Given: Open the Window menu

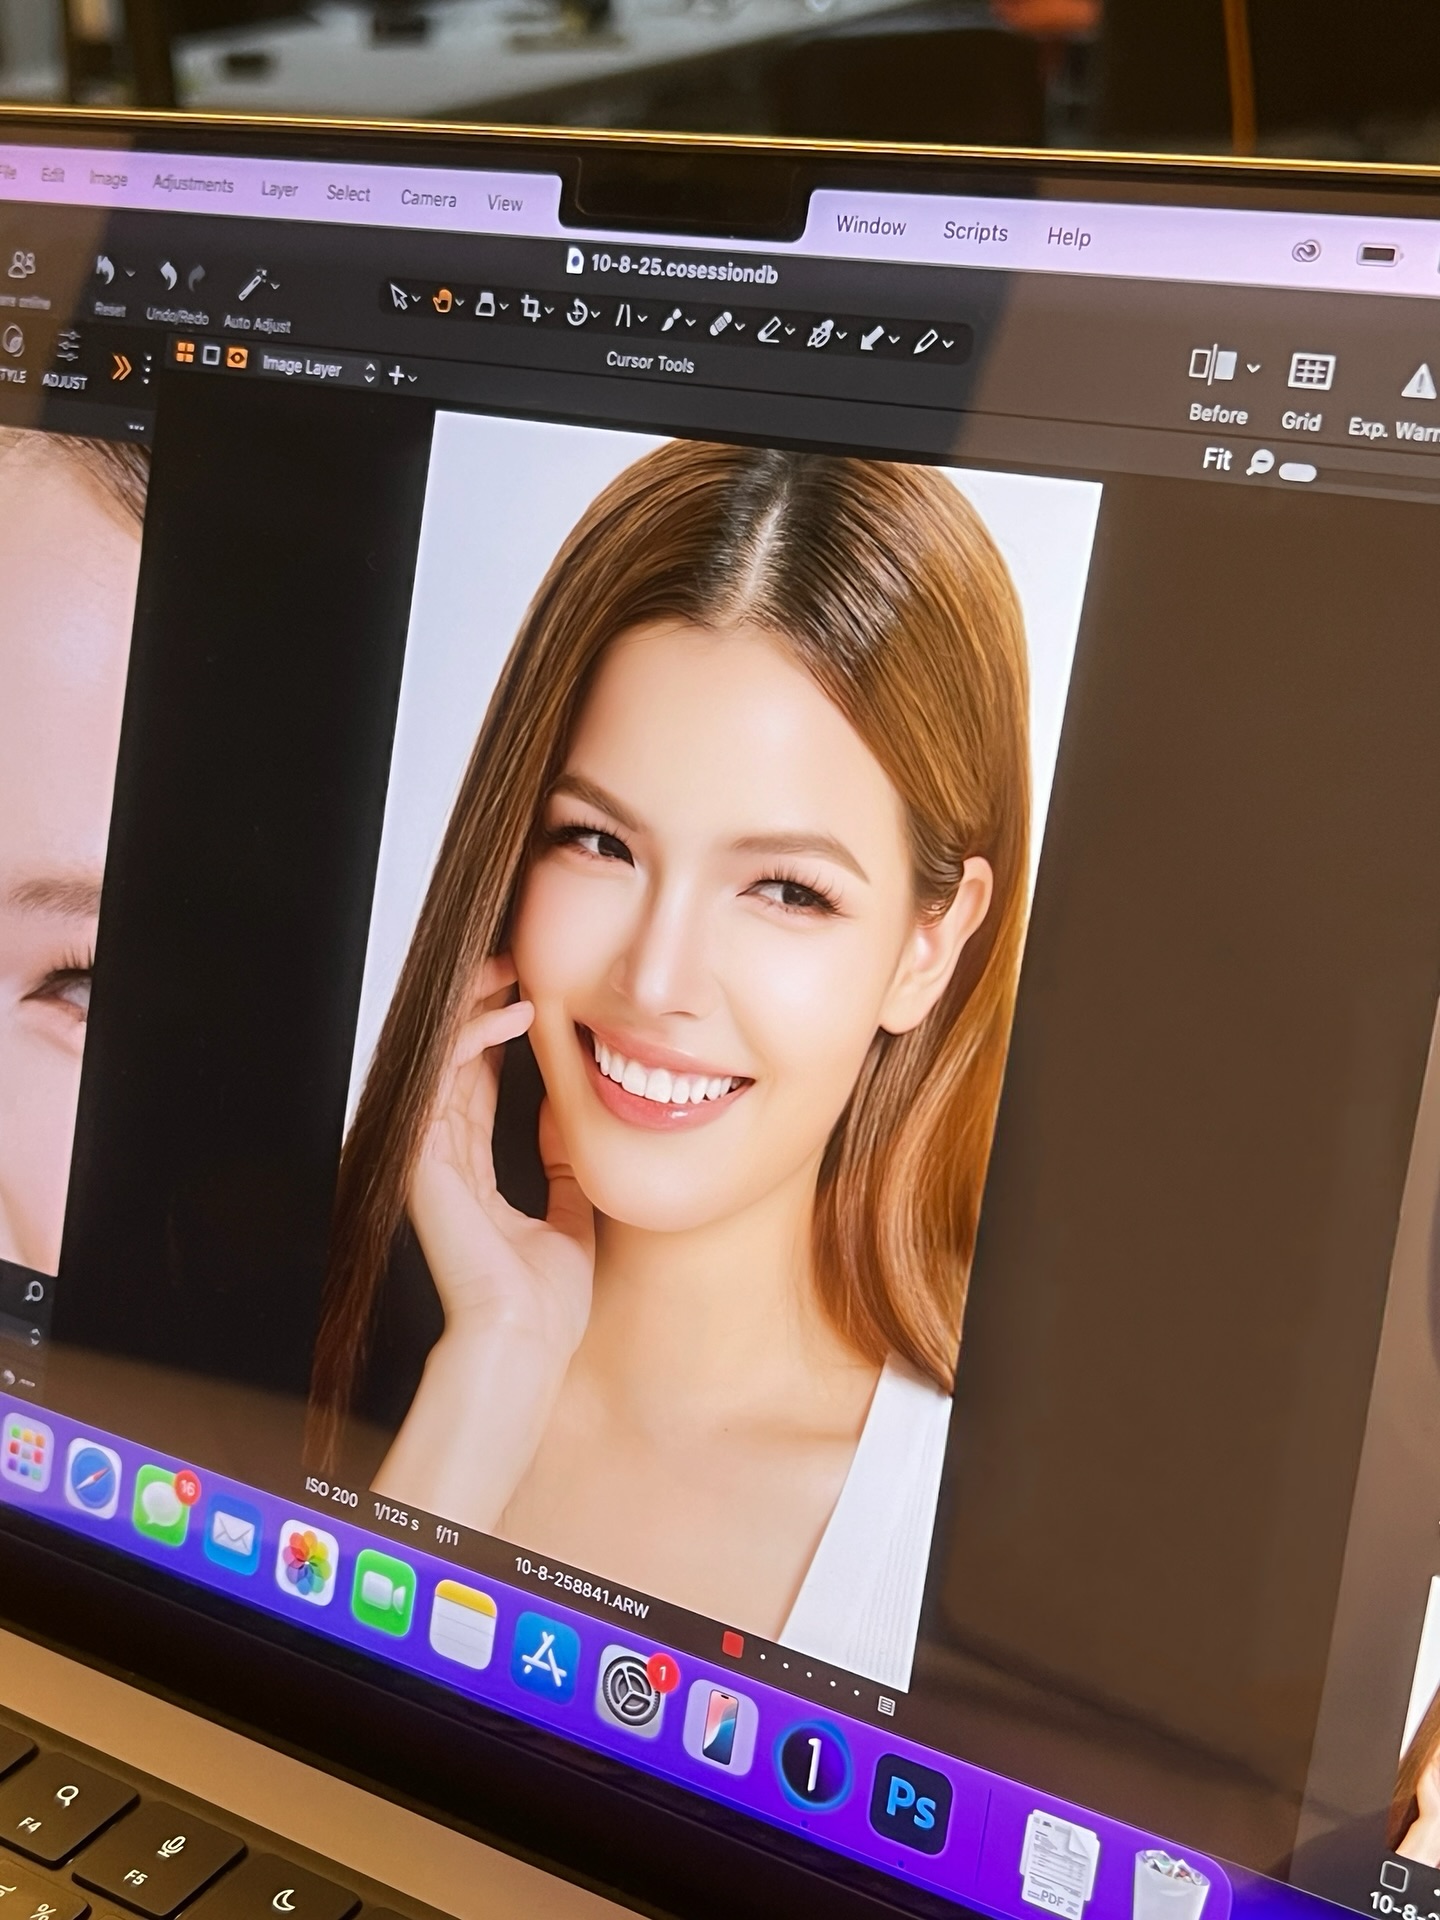Looking at the screenshot, I should coord(871,225).
